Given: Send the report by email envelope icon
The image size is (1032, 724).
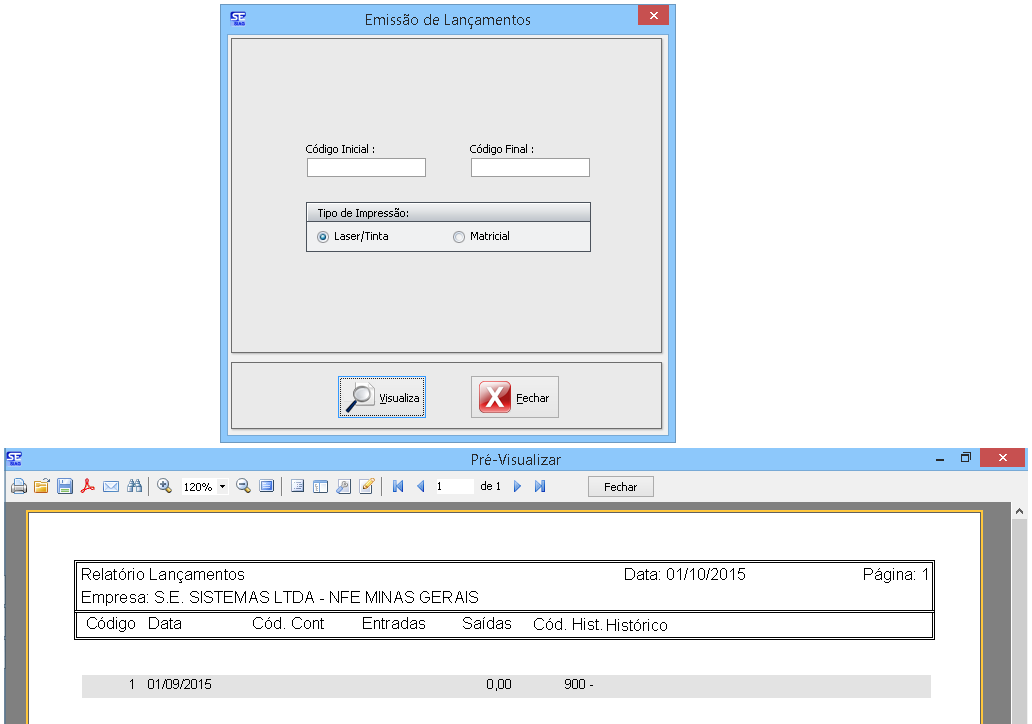Looking at the screenshot, I should 111,487.
